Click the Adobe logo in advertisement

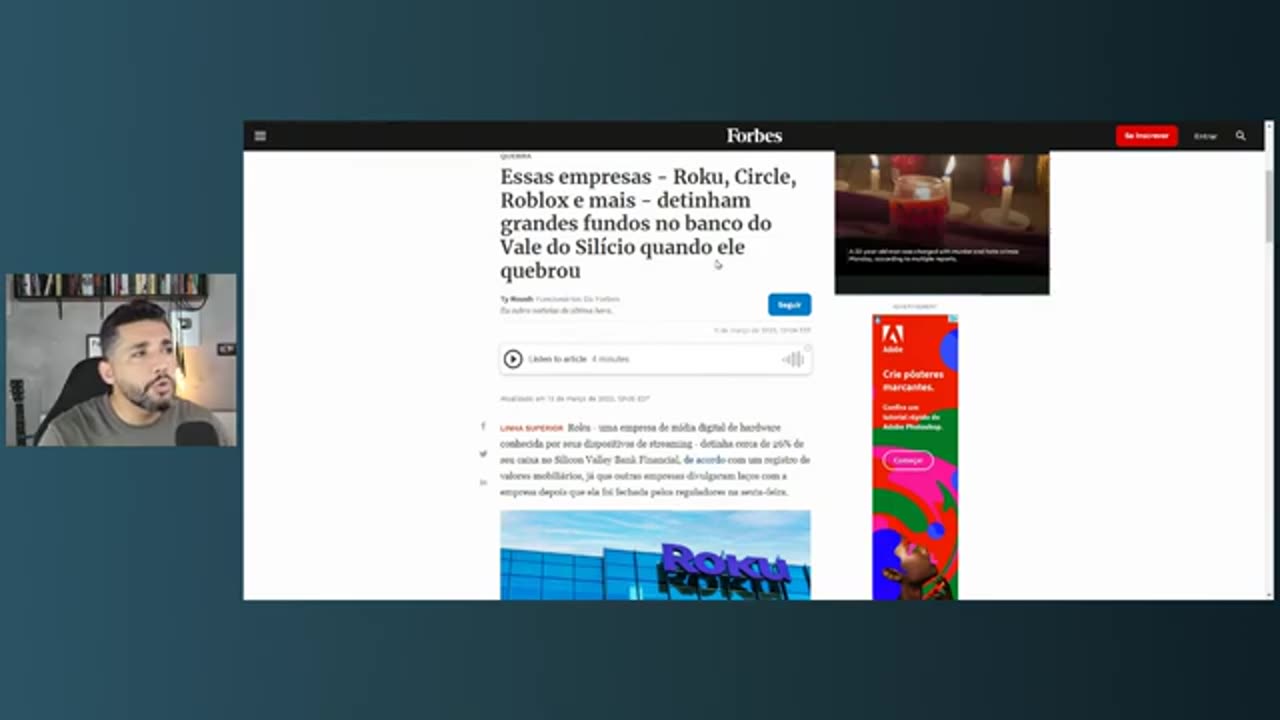pos(893,337)
